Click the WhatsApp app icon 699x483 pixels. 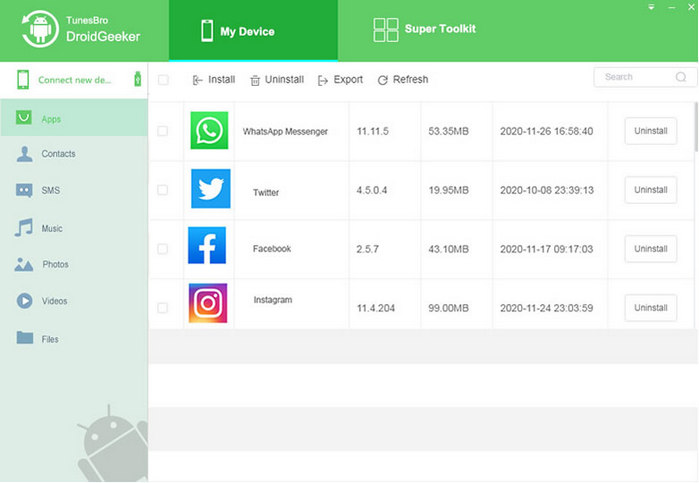(x=209, y=130)
